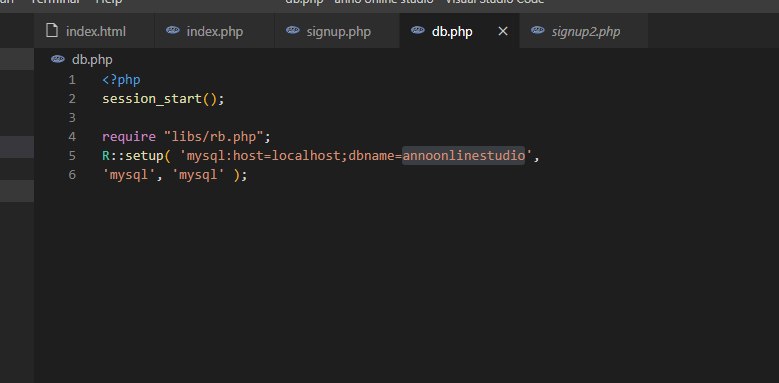779x383 pixels.
Task: Click line number 4 in the gutter
Action: (x=73, y=137)
